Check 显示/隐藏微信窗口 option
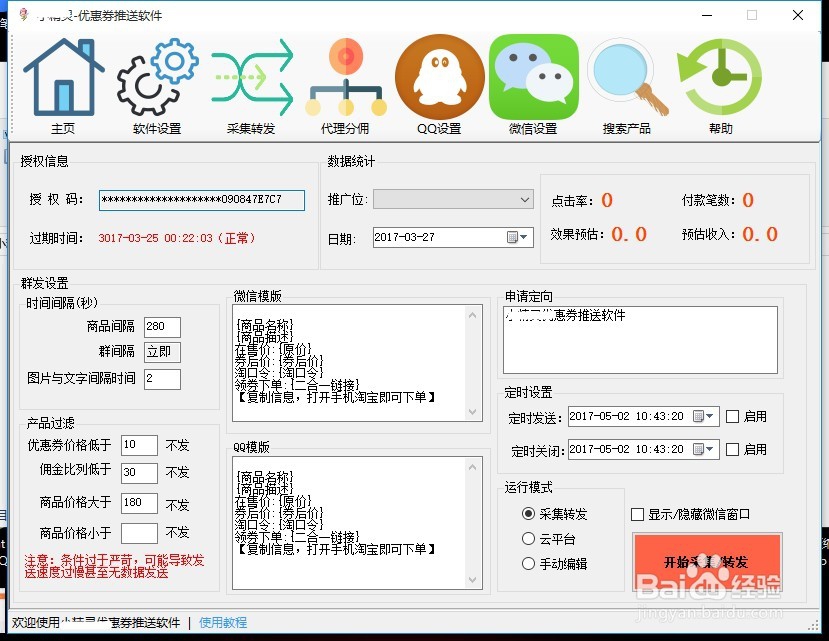Viewport: 829px width, 641px height. tap(636, 513)
